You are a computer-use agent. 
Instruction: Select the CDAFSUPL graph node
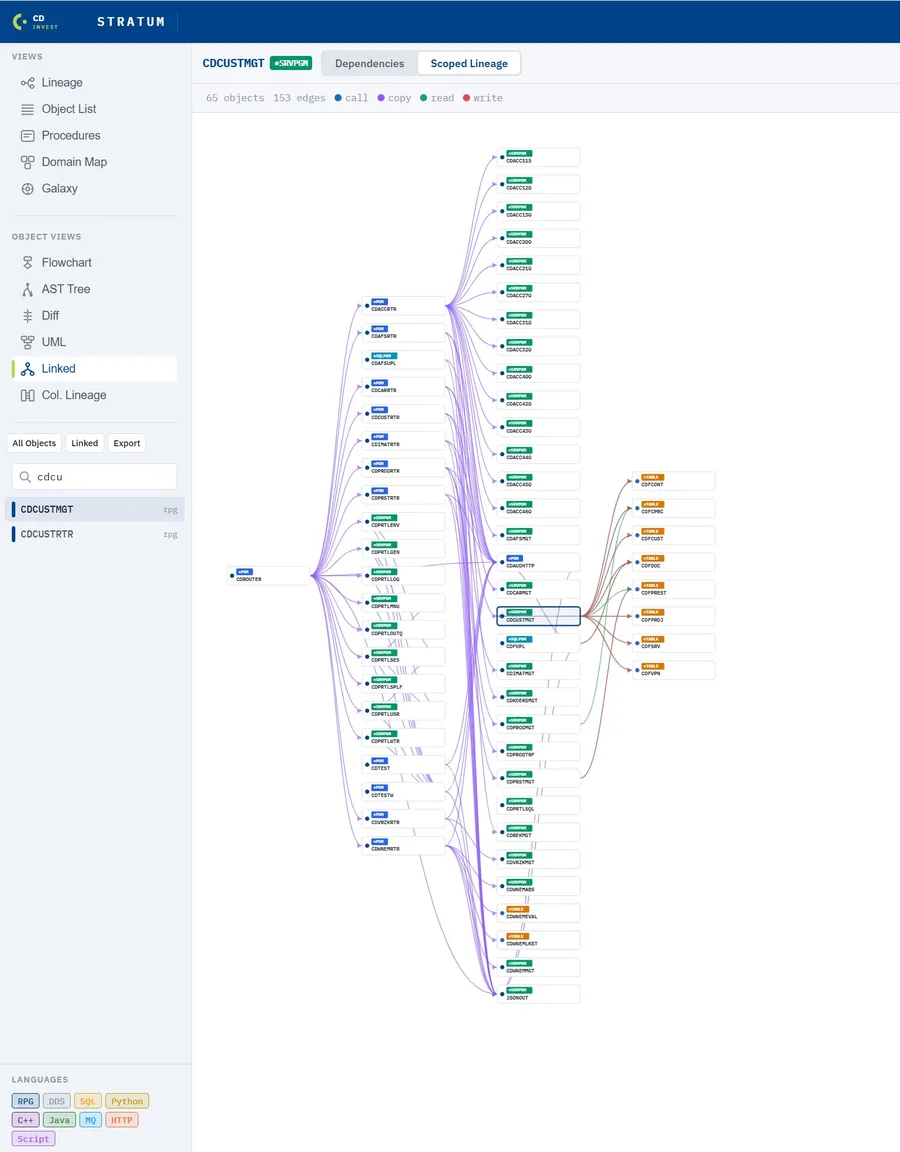403,360
